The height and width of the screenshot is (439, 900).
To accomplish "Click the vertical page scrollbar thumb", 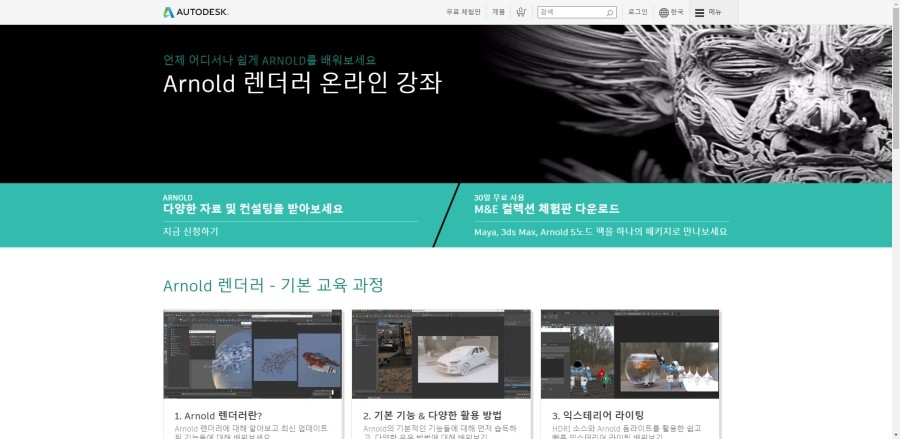I will pyautogui.click(x=896, y=80).
